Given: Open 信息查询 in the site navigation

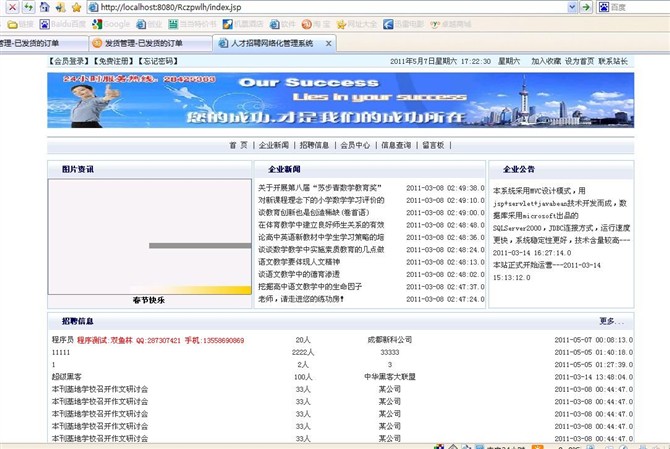Looking at the screenshot, I should (x=396, y=145).
